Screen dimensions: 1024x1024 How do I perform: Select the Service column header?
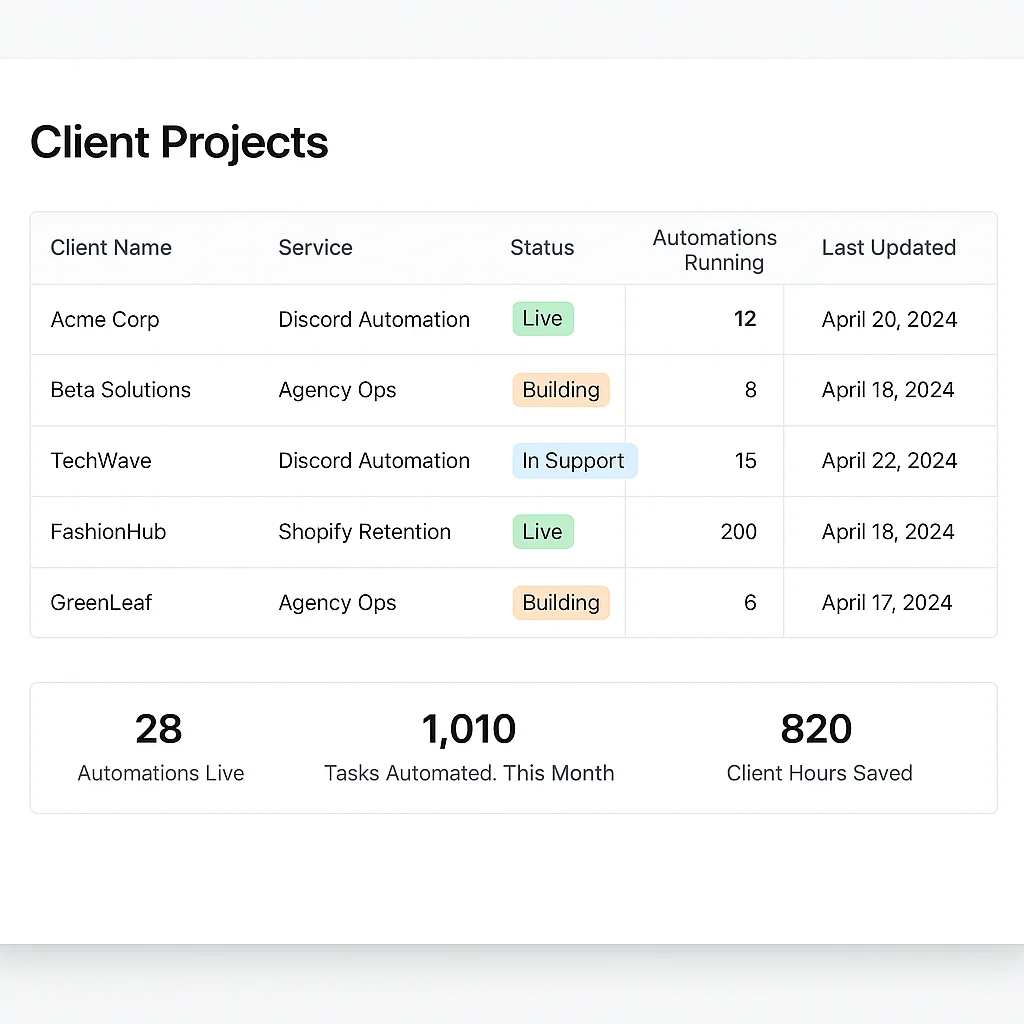(x=315, y=248)
